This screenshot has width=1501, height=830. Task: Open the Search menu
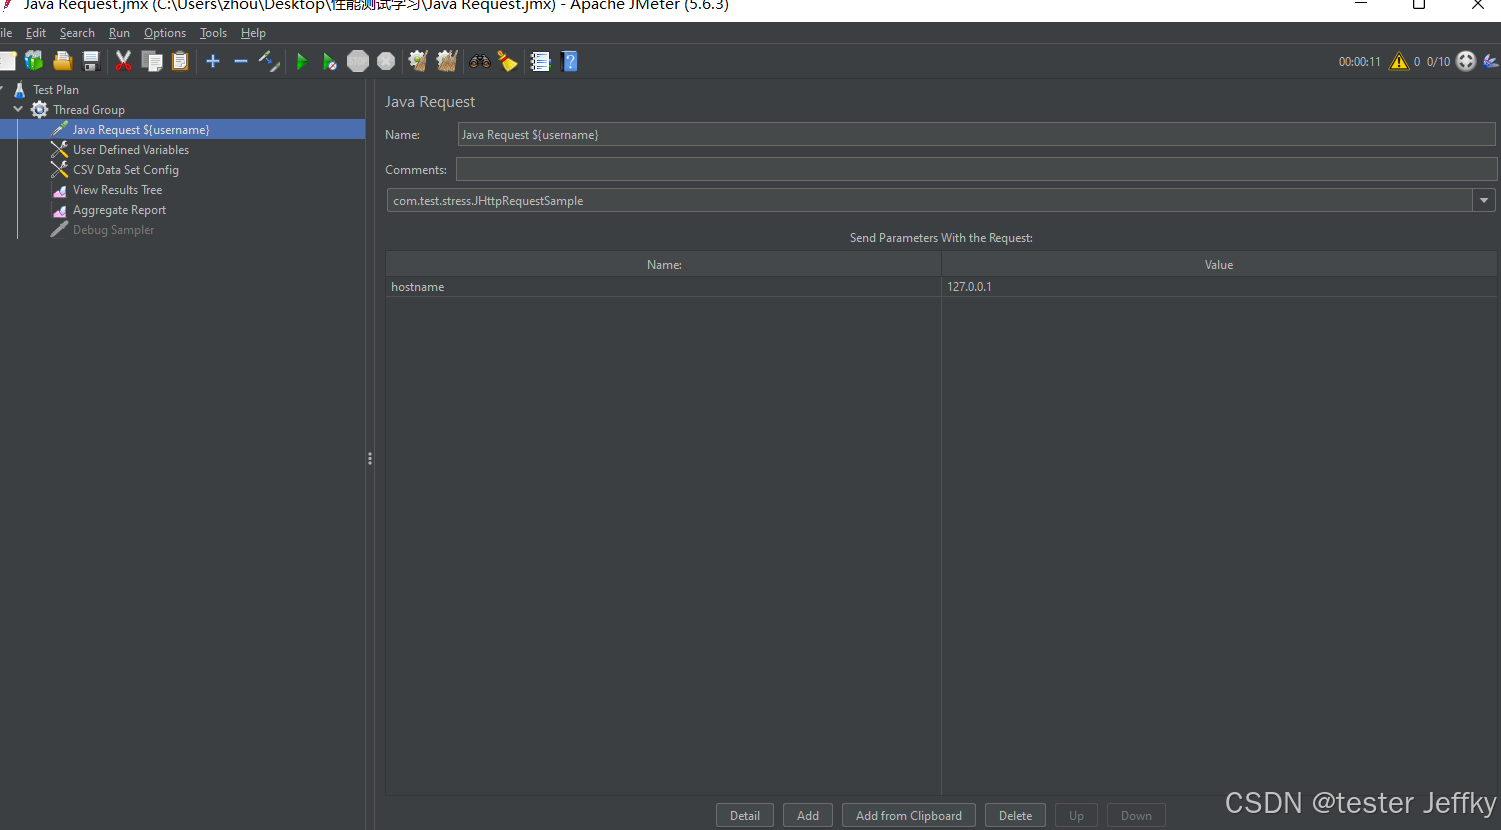pyautogui.click(x=77, y=33)
